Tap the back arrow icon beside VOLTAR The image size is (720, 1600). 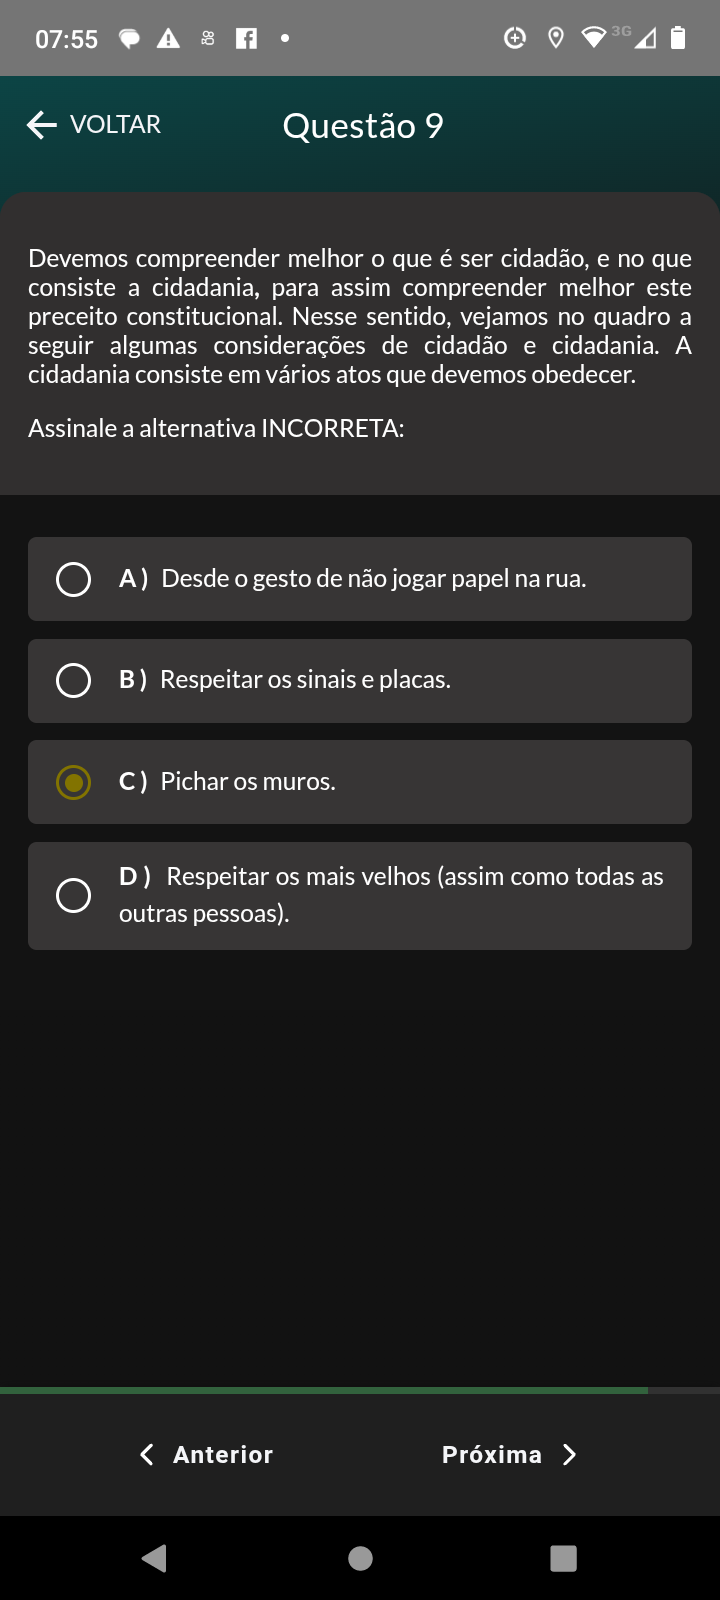(42, 125)
